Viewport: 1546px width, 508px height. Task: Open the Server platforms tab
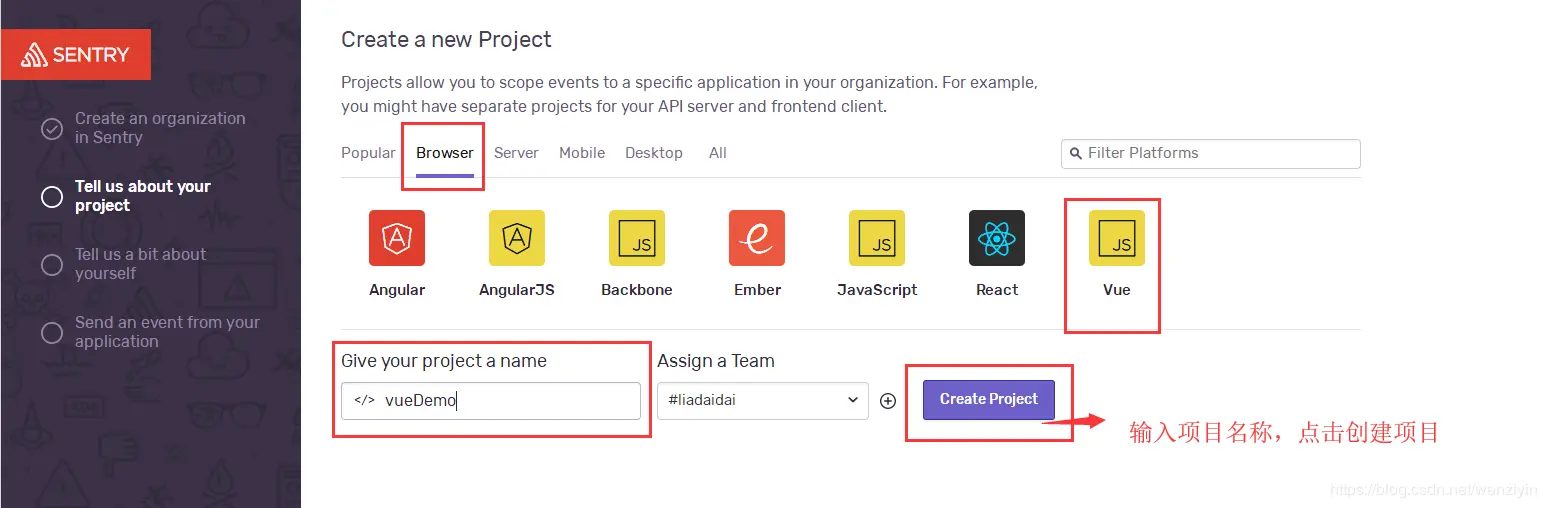tap(516, 153)
